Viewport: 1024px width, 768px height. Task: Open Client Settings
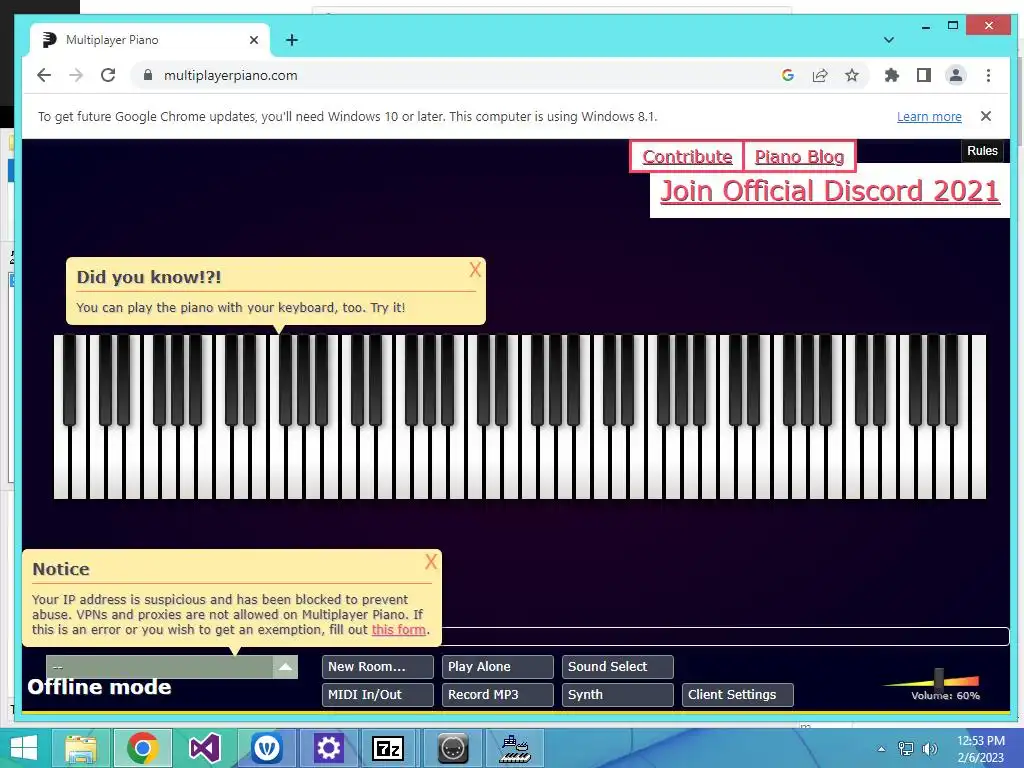pos(738,695)
